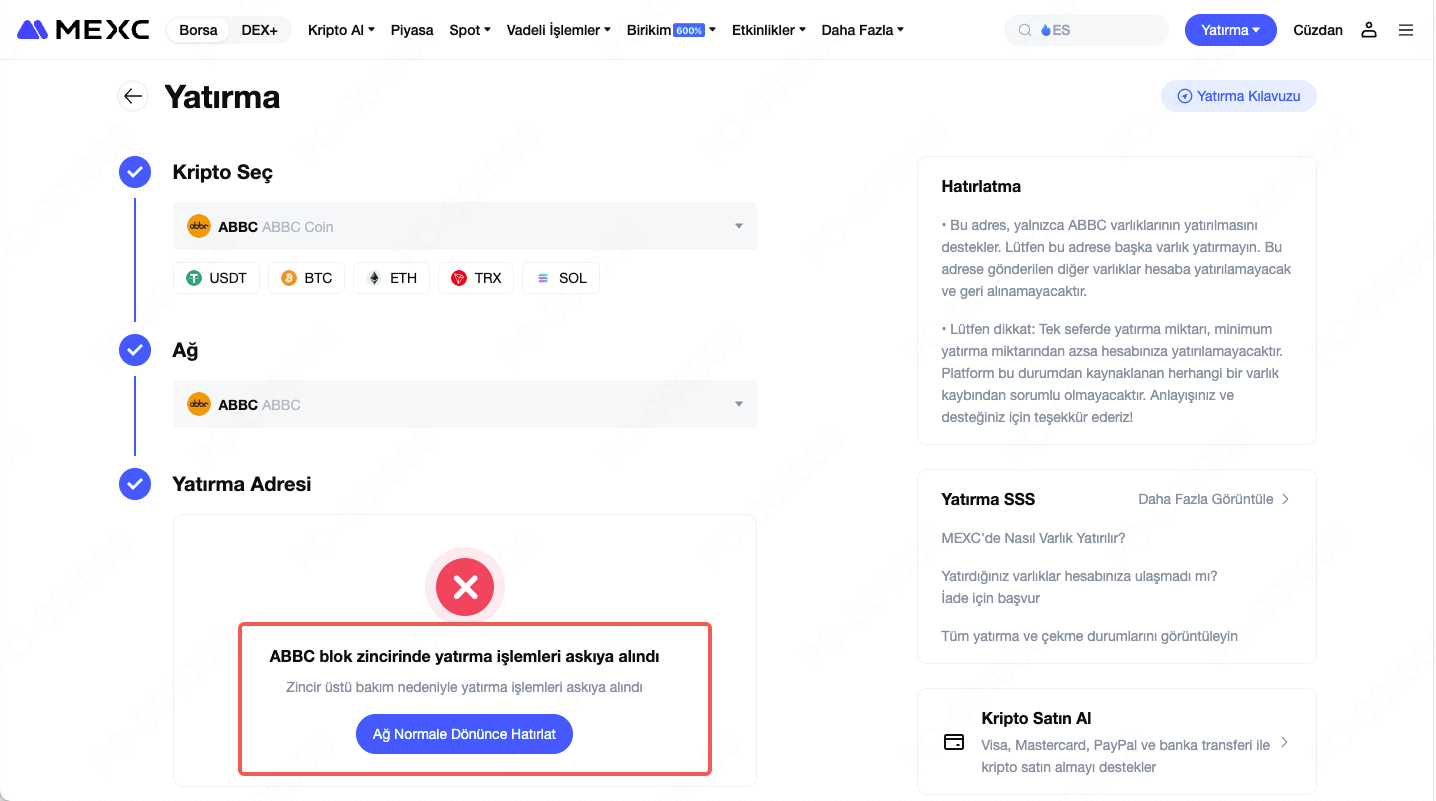Image resolution: width=1436 pixels, height=801 pixels.
Task: Click the Yatırma Adresi step checkmark icon
Action: [x=134, y=484]
